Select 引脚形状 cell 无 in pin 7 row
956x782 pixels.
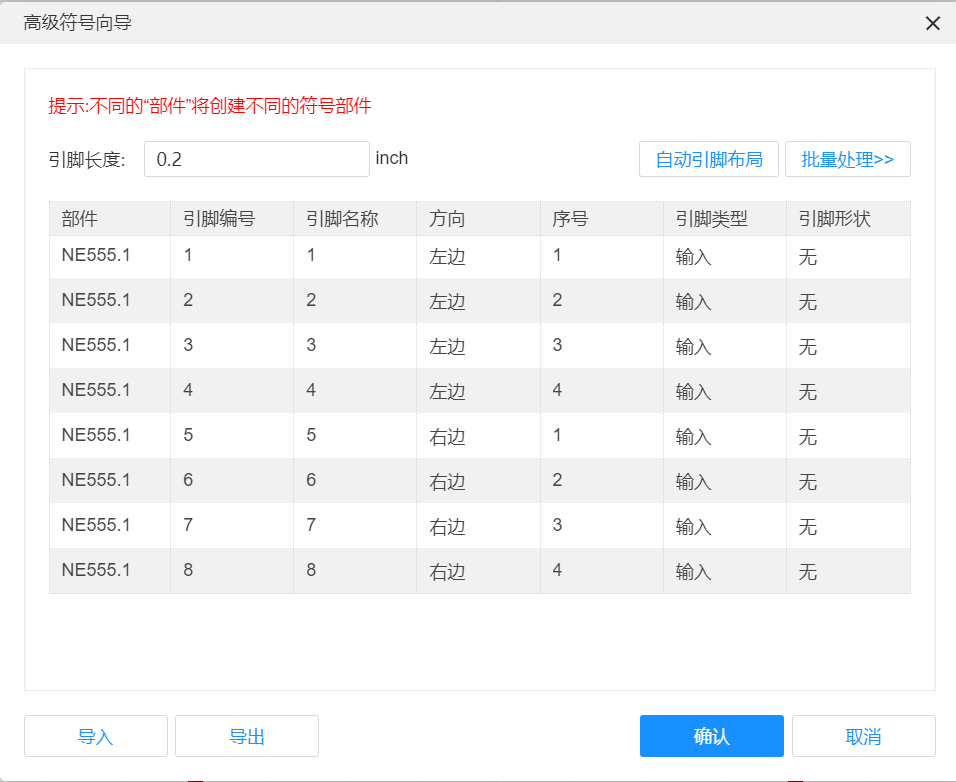pos(849,525)
